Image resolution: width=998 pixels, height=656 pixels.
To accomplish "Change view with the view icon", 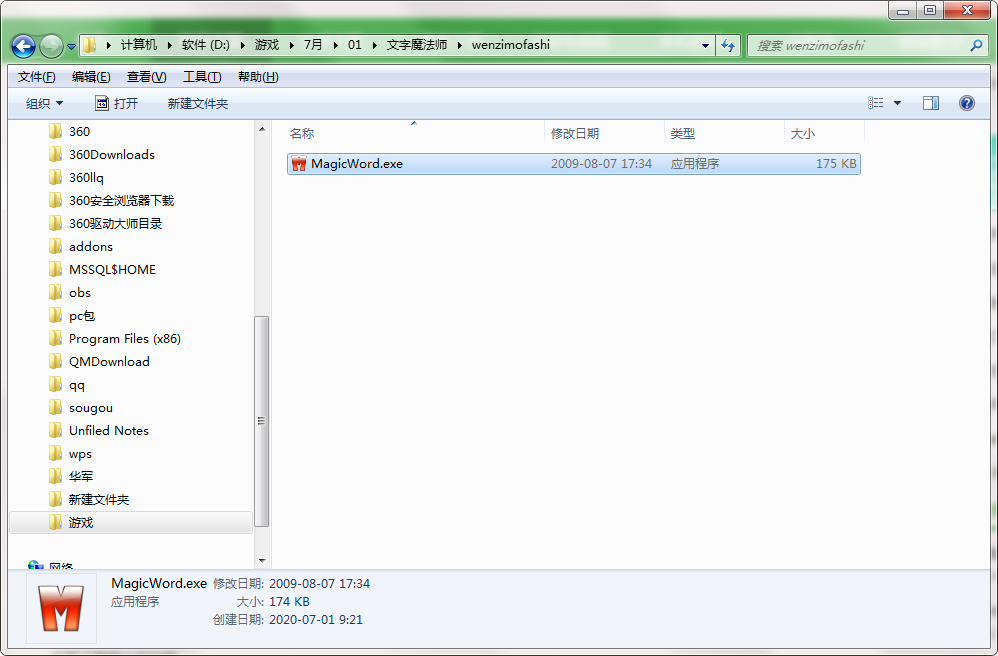I will coord(876,103).
